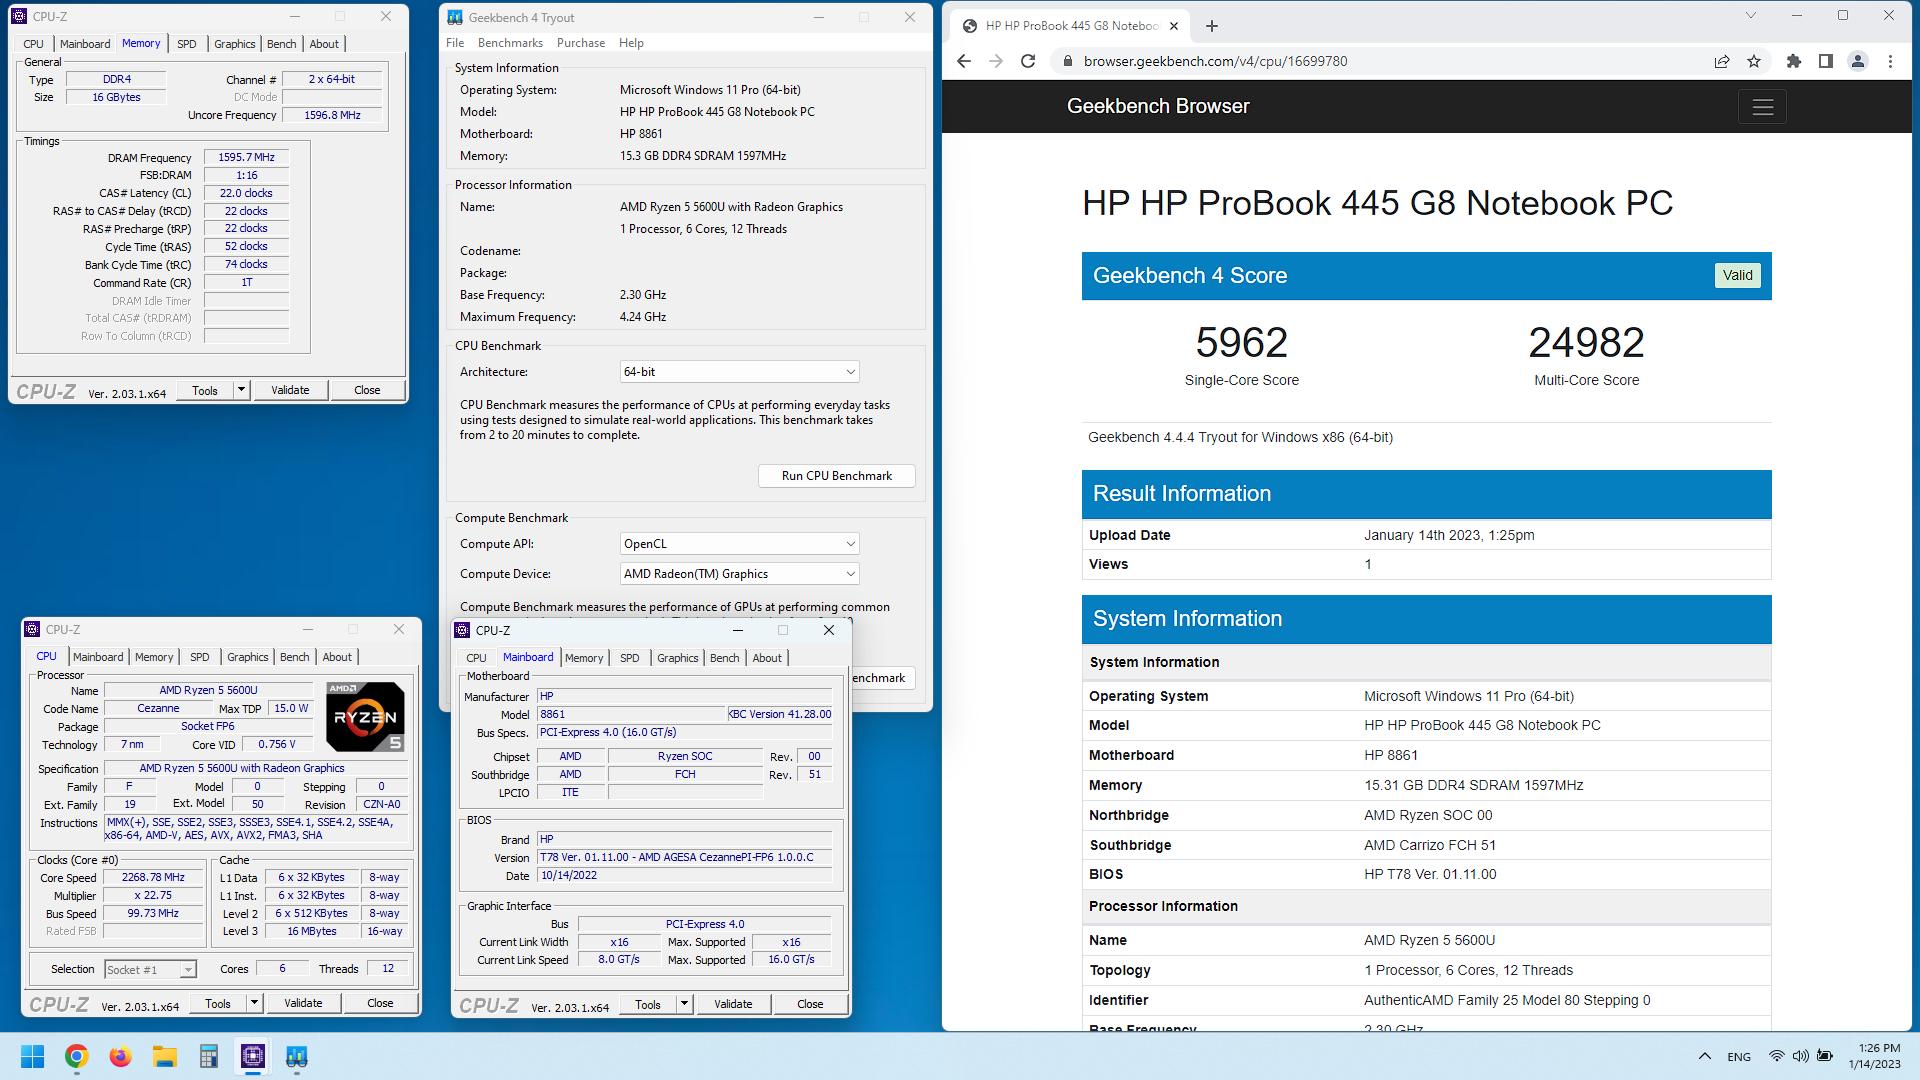Screen dimensions: 1920x1080
Task: Click Geekbench Browser header link
Action: click(1158, 106)
